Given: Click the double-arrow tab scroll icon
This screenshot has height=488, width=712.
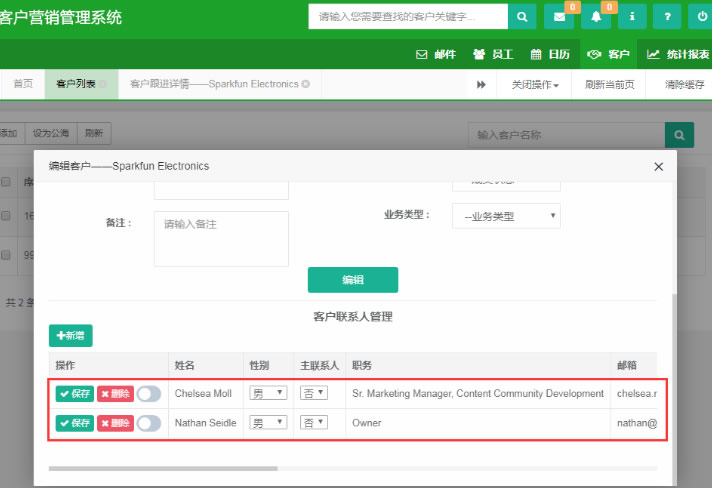Looking at the screenshot, I should (x=481, y=85).
